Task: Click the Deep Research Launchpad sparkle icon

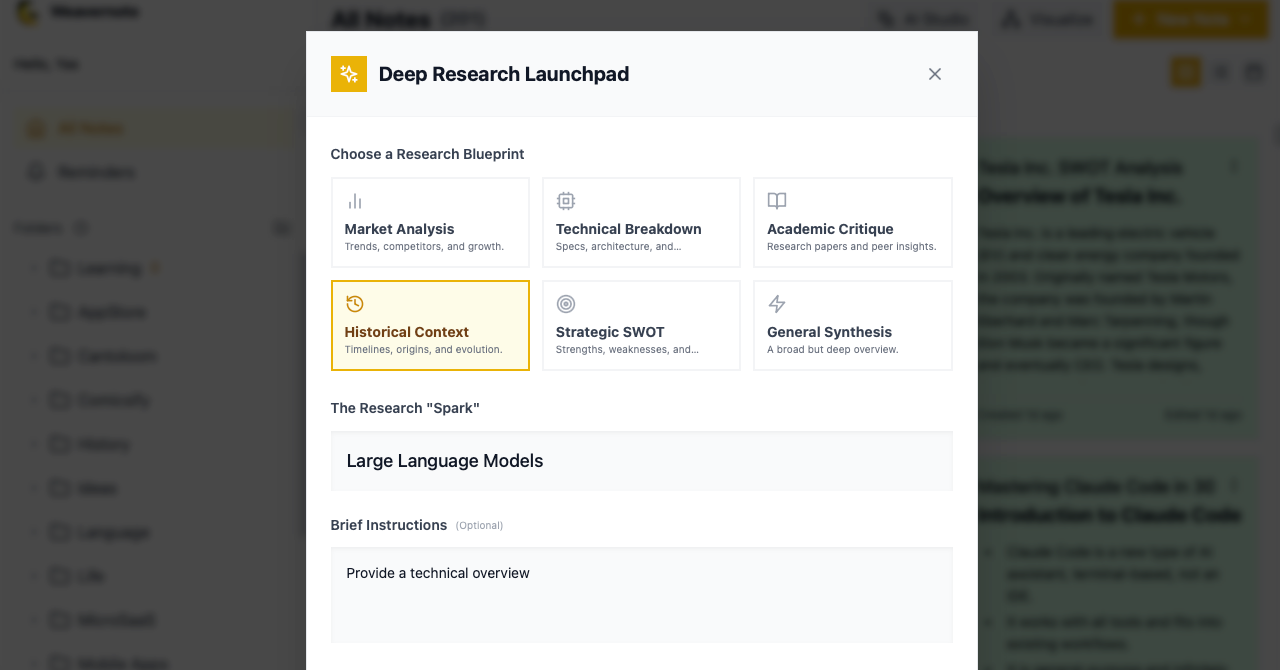Action: pyautogui.click(x=349, y=74)
